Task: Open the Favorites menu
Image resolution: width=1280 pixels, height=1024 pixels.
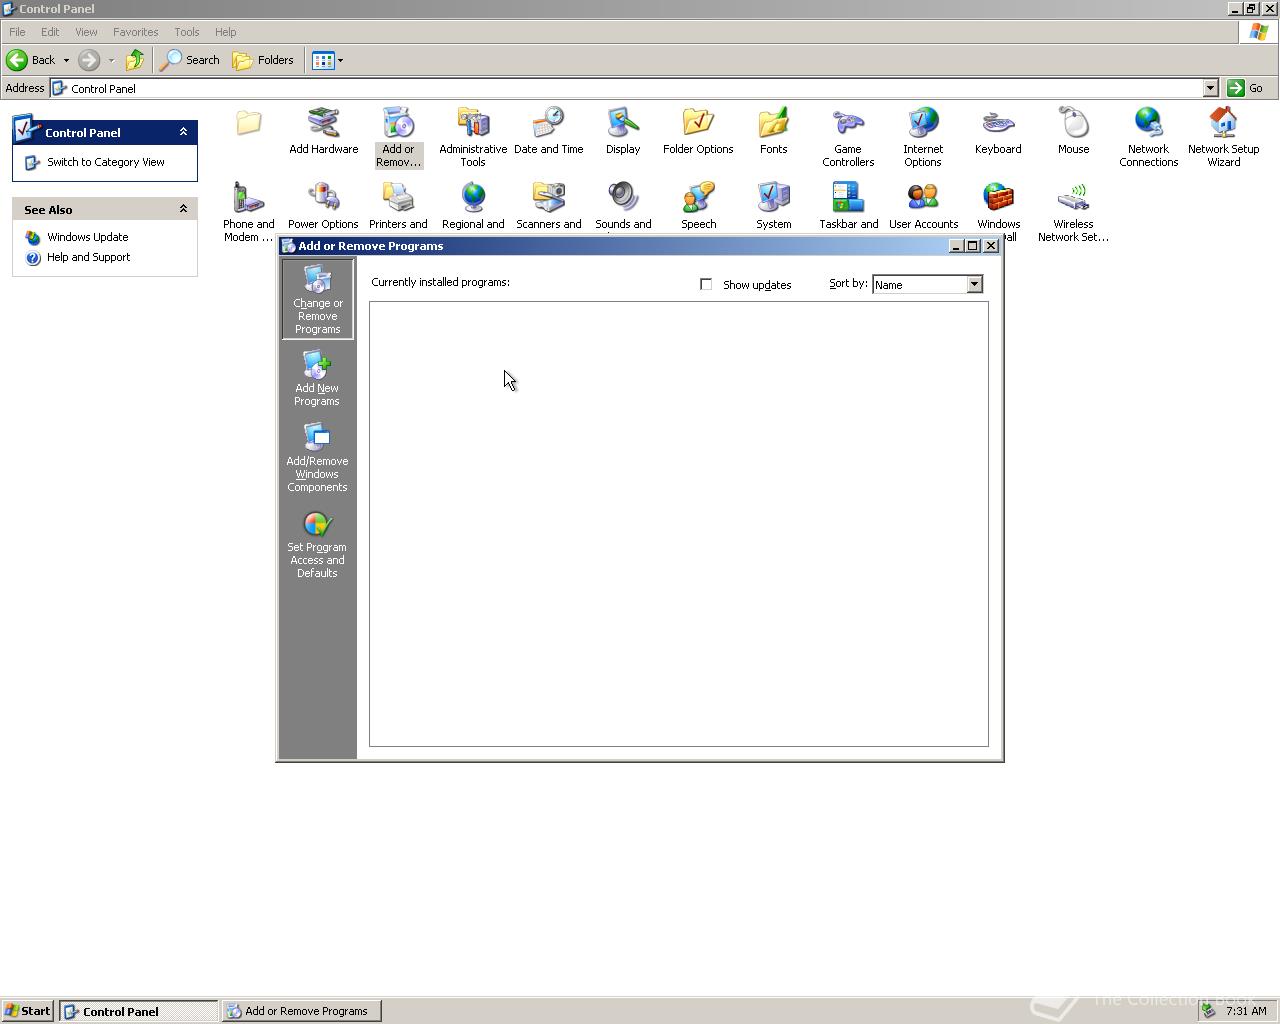Action: pyautogui.click(x=135, y=32)
